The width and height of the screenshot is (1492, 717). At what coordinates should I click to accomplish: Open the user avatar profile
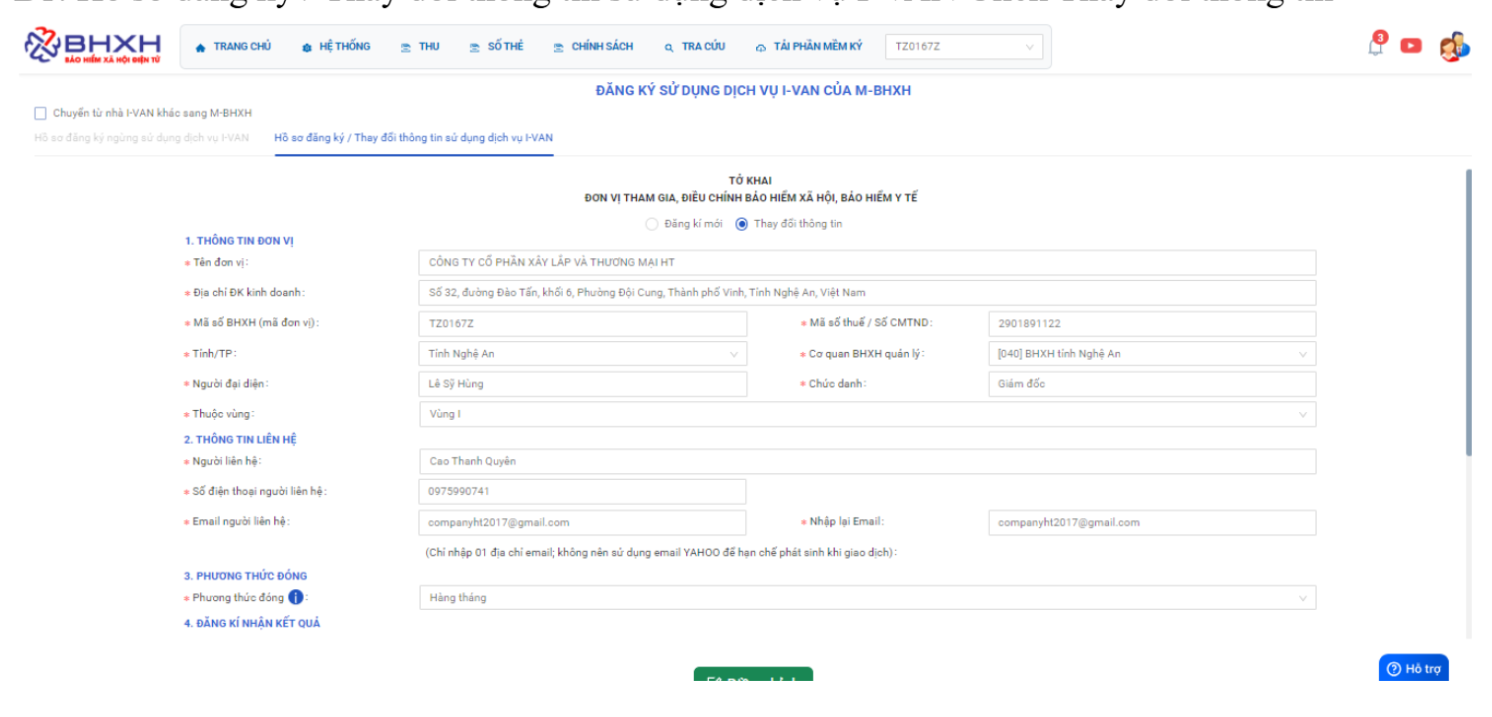[1453, 47]
